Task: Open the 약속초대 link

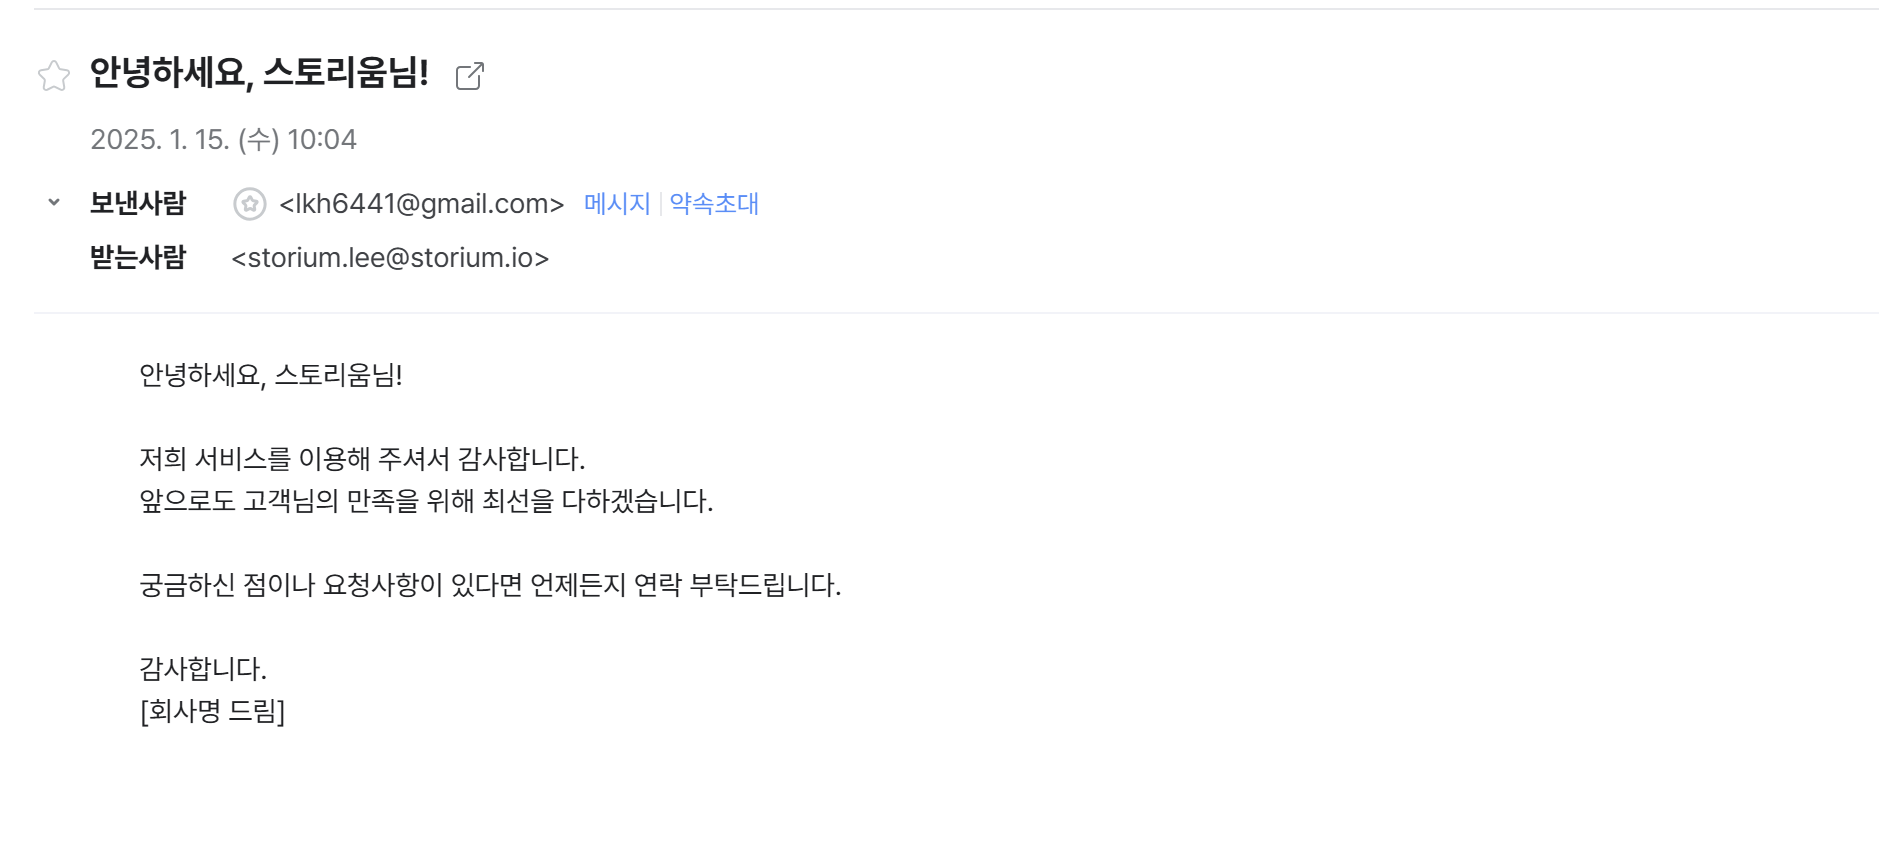Action: click(714, 204)
